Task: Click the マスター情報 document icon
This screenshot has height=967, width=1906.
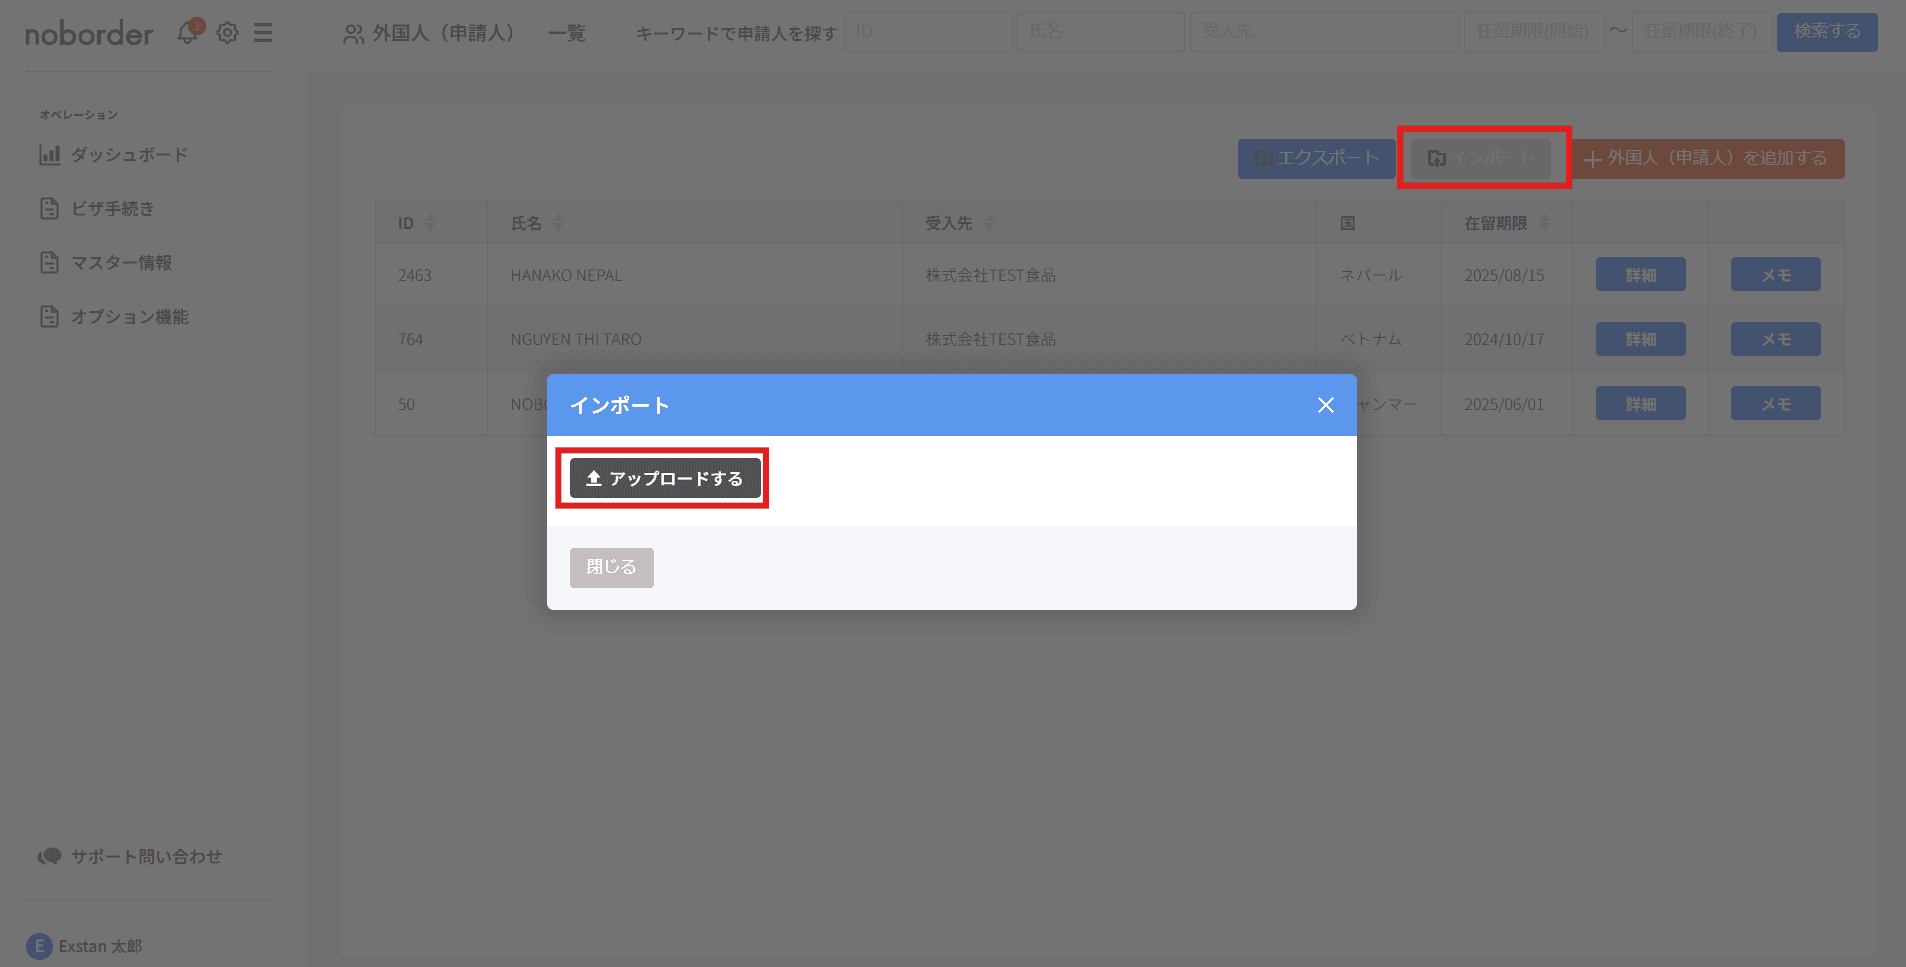Action: pos(49,262)
